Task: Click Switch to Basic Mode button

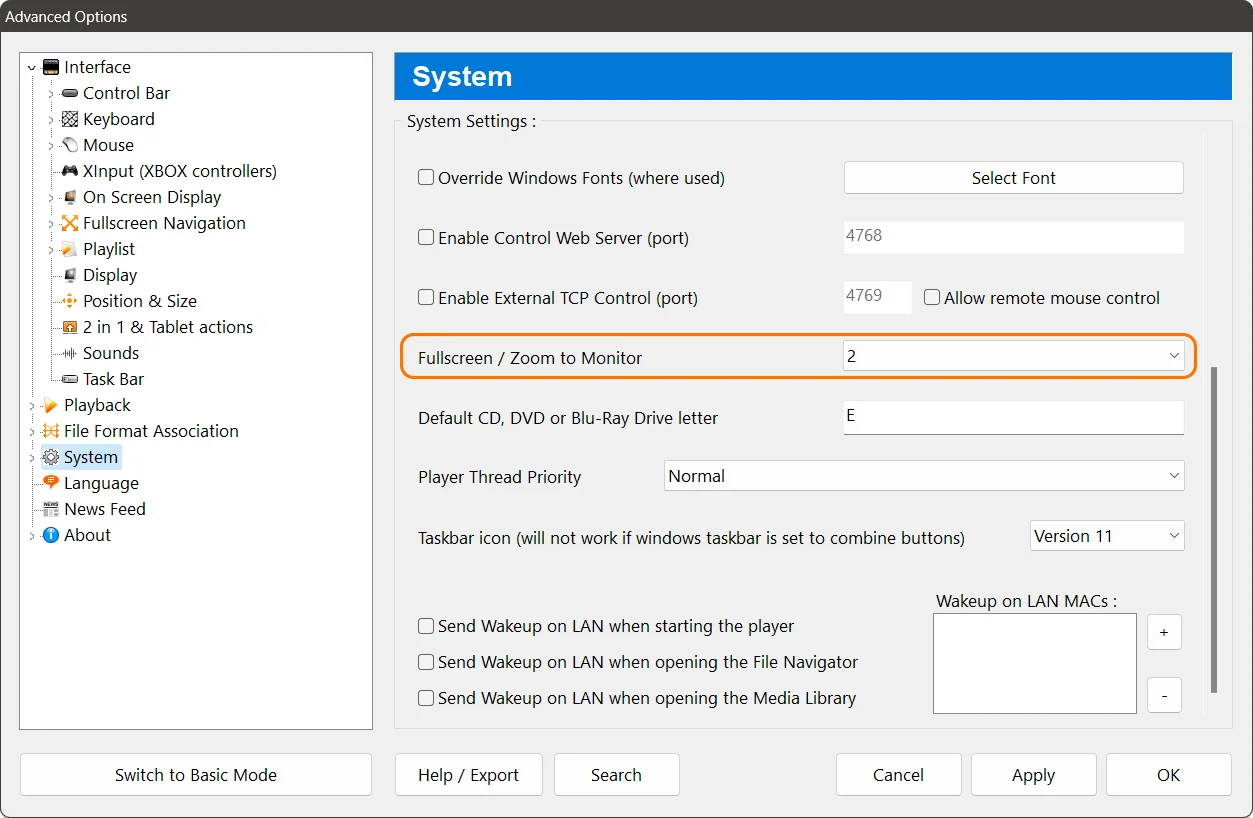Action: click(196, 775)
